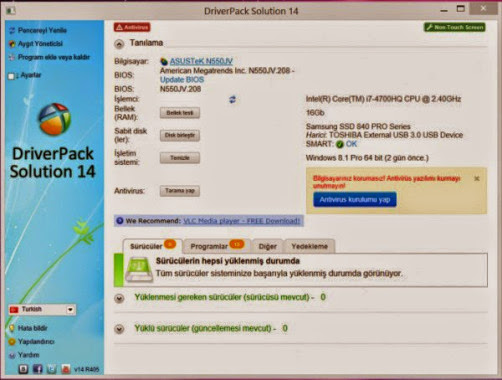502x380 pixels.
Task: Click the 16Gb RAM value
Action: [x=315, y=113]
